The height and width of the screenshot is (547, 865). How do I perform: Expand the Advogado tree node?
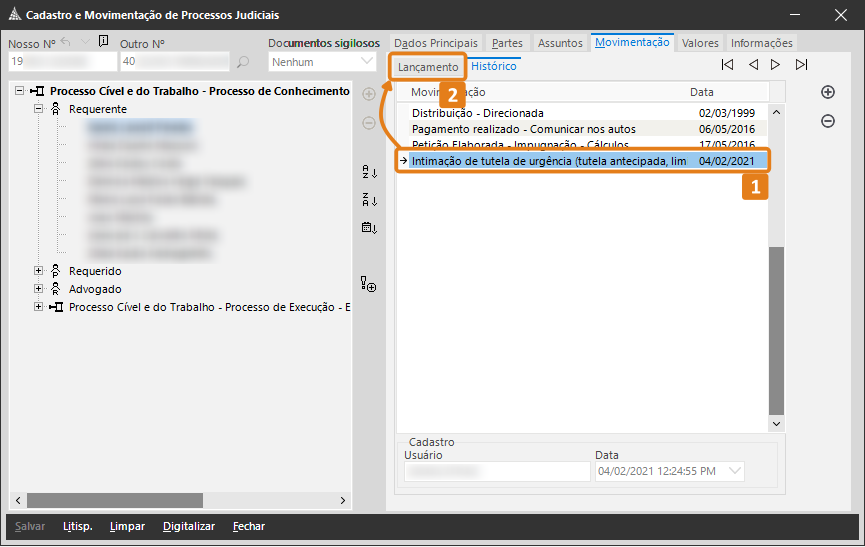pyautogui.click(x=39, y=289)
